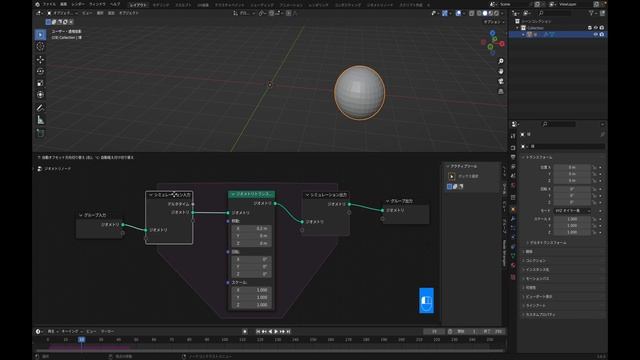Screen dimensions: 640x360
Task: Open the Modifier wrench properties tab
Action: [x=513, y=219]
